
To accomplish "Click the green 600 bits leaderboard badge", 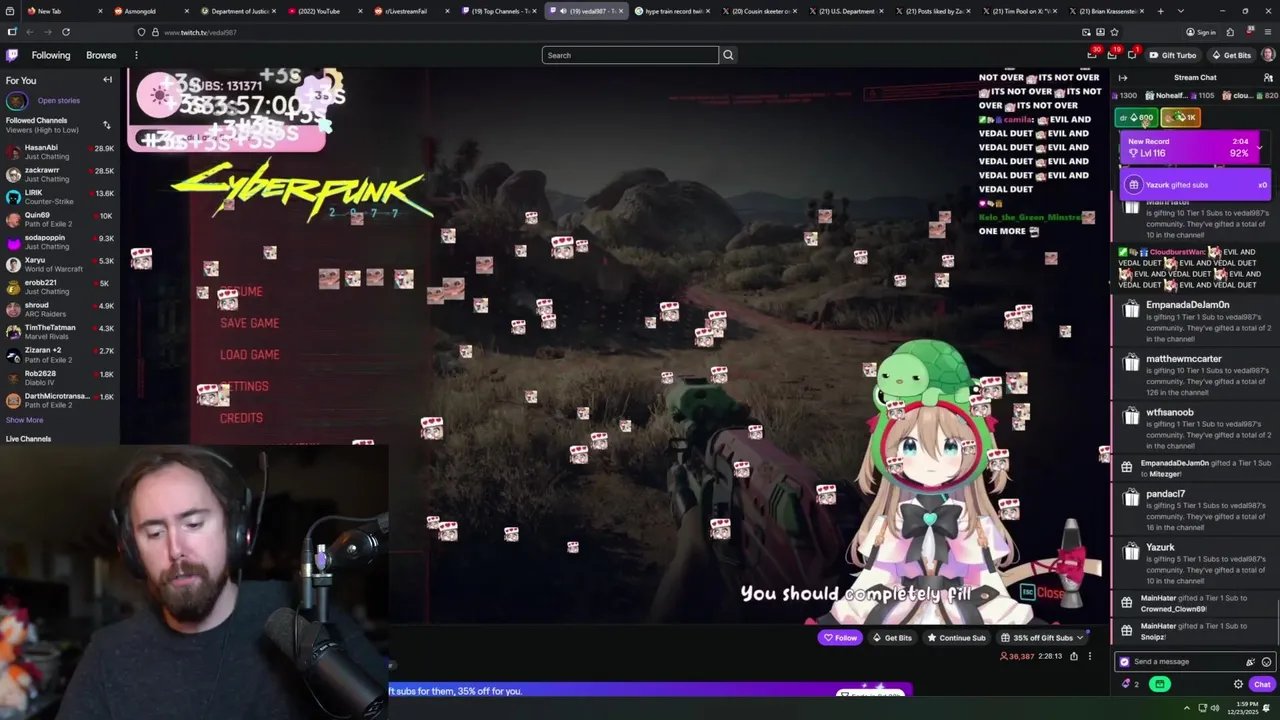I will click(x=1137, y=118).
